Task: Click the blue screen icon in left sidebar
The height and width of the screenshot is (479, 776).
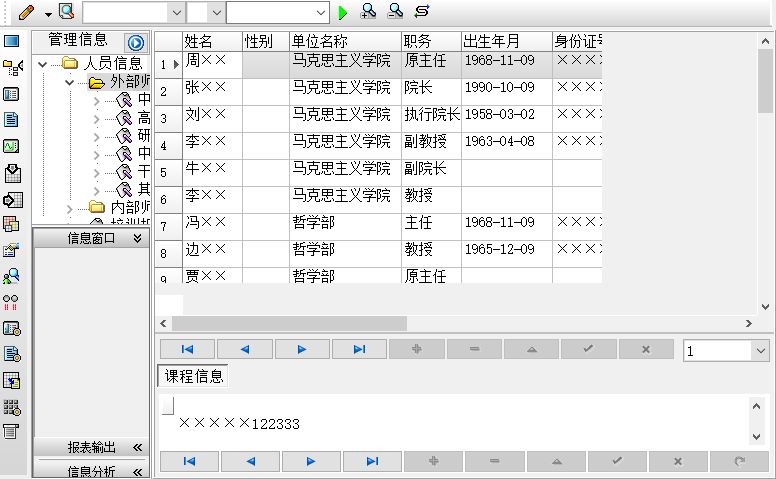Action: (x=11, y=41)
